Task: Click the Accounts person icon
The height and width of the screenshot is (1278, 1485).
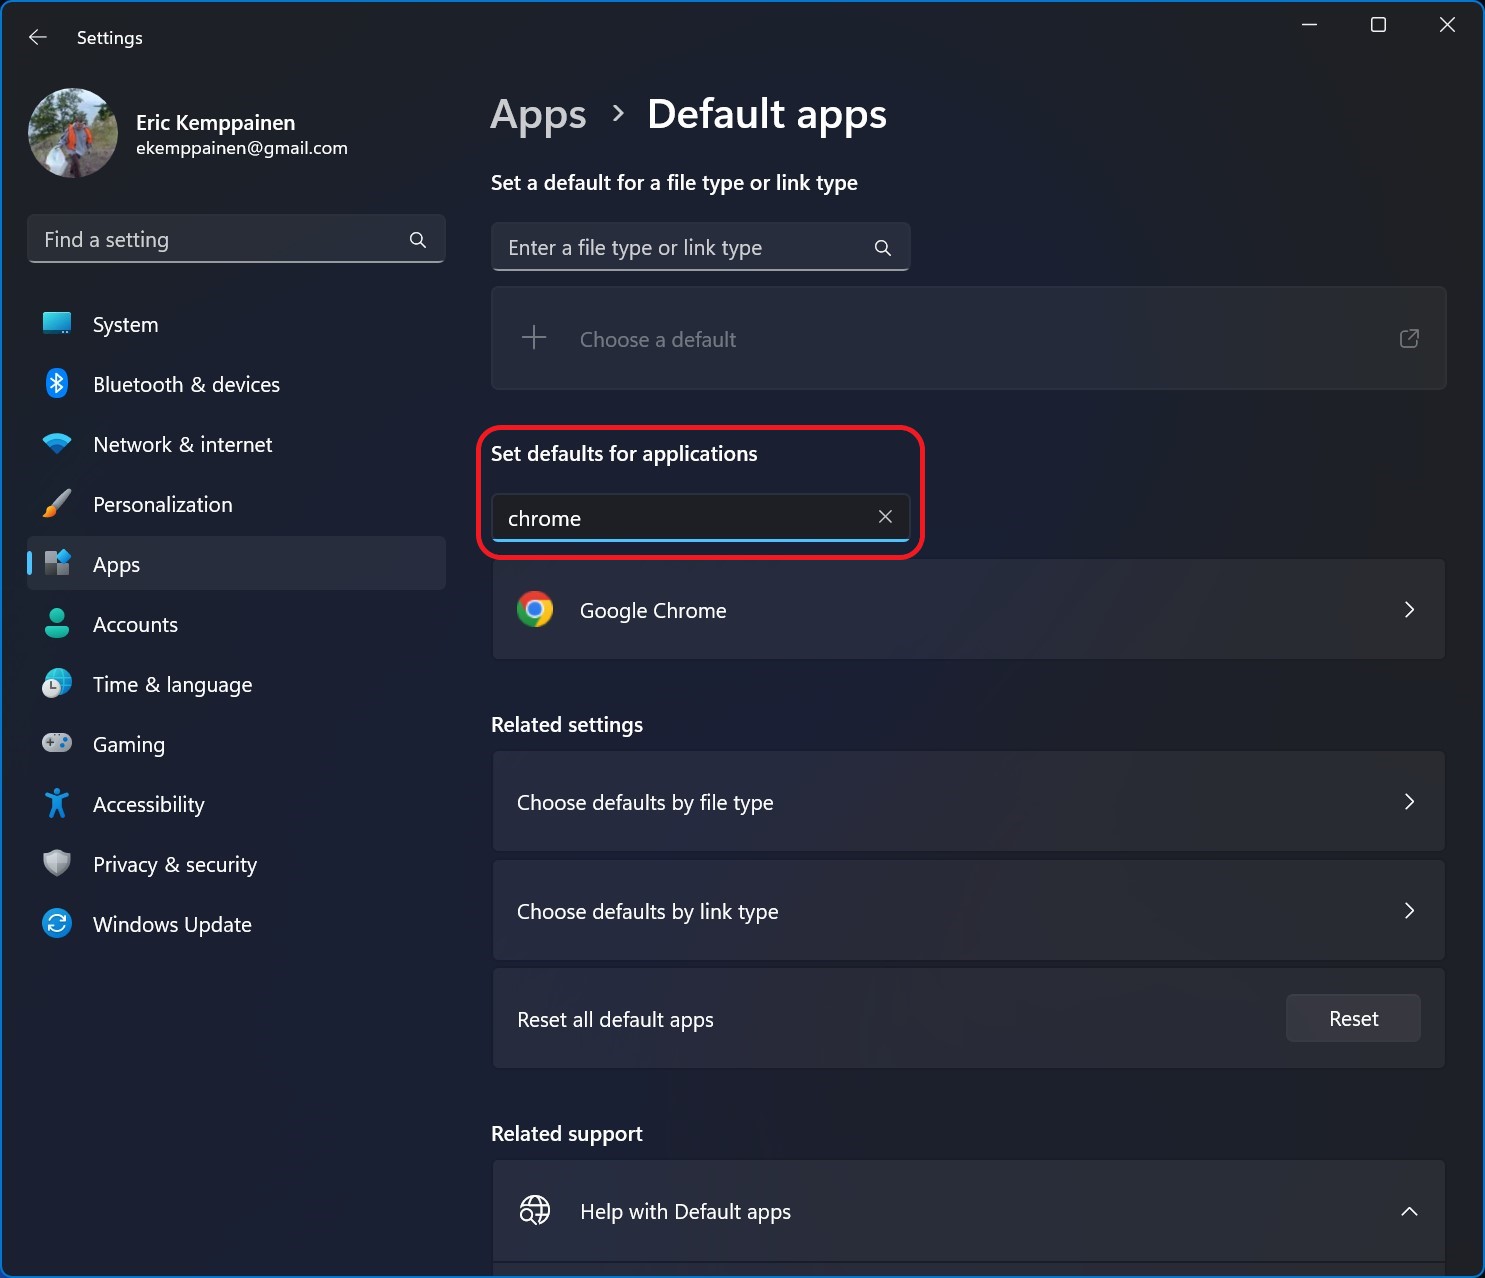Action: (x=57, y=623)
